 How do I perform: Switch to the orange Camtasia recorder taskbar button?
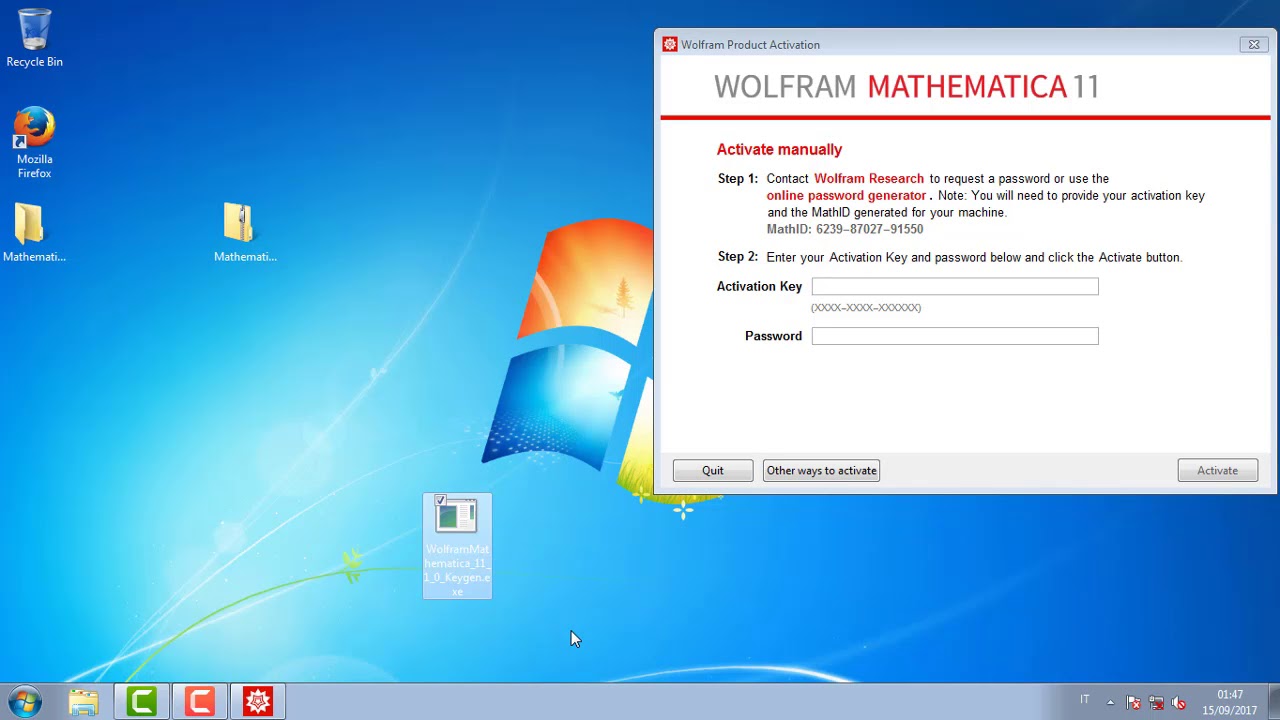tap(200, 702)
